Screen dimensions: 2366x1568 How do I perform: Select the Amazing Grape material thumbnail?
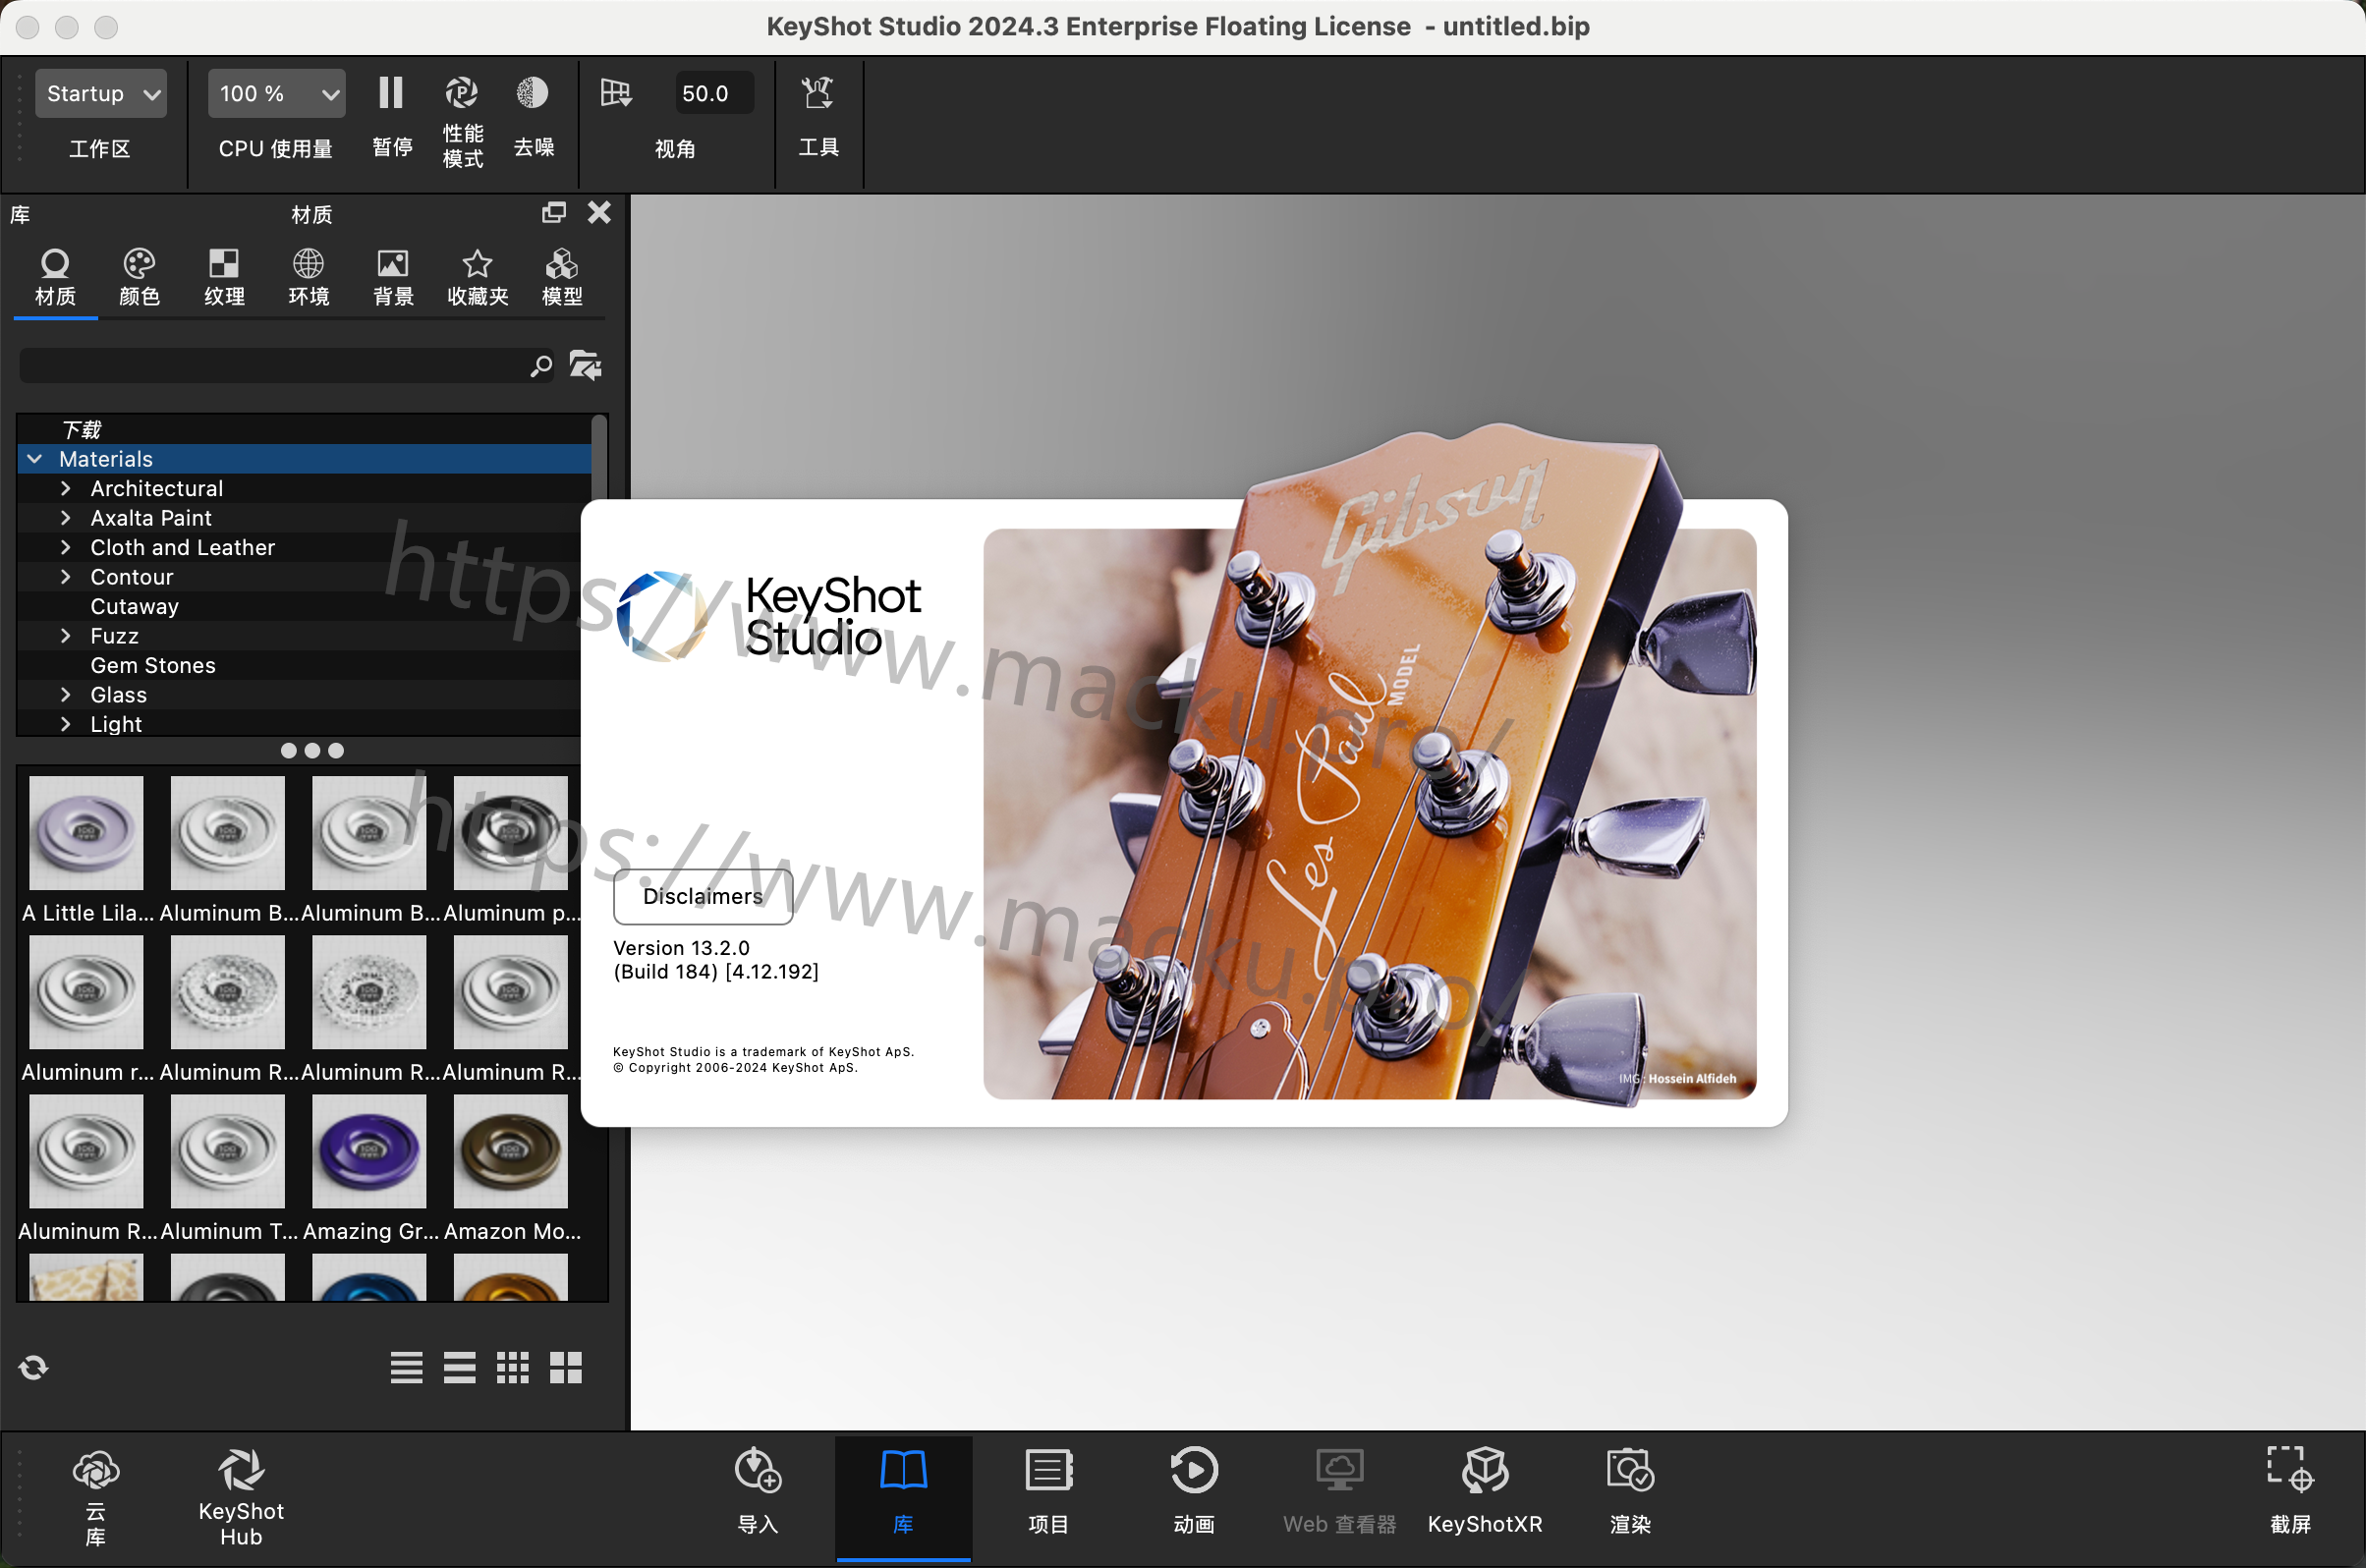pos(369,1151)
